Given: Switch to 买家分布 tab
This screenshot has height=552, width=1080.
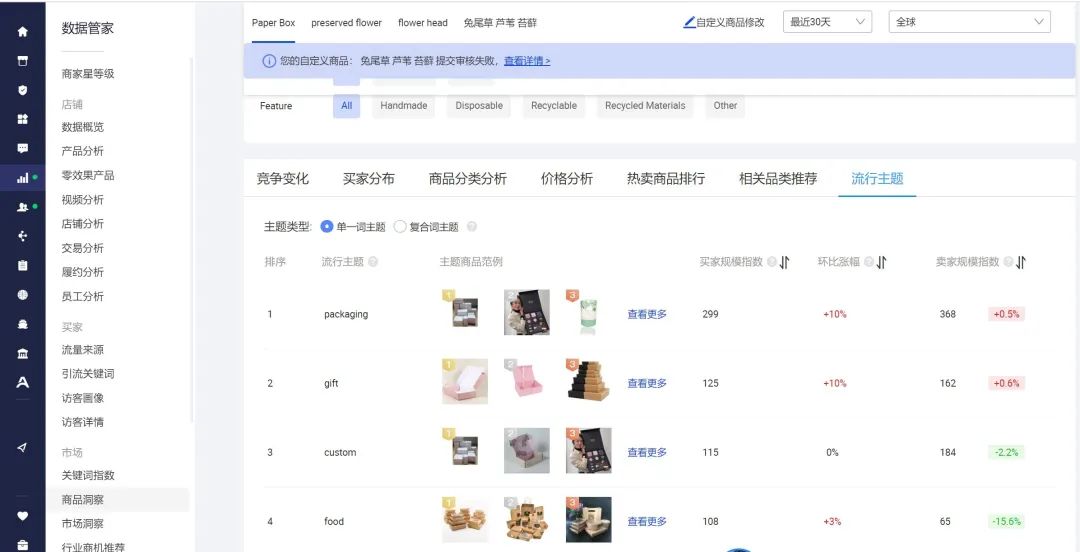Looking at the screenshot, I should (368, 179).
